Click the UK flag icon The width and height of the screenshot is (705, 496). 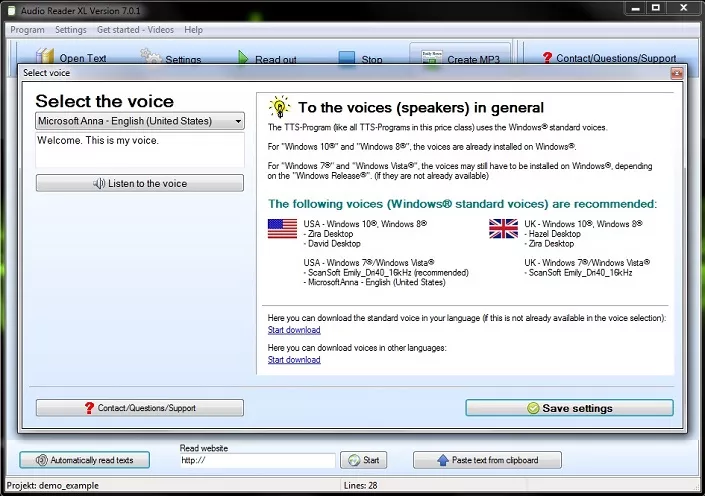pyautogui.click(x=503, y=228)
